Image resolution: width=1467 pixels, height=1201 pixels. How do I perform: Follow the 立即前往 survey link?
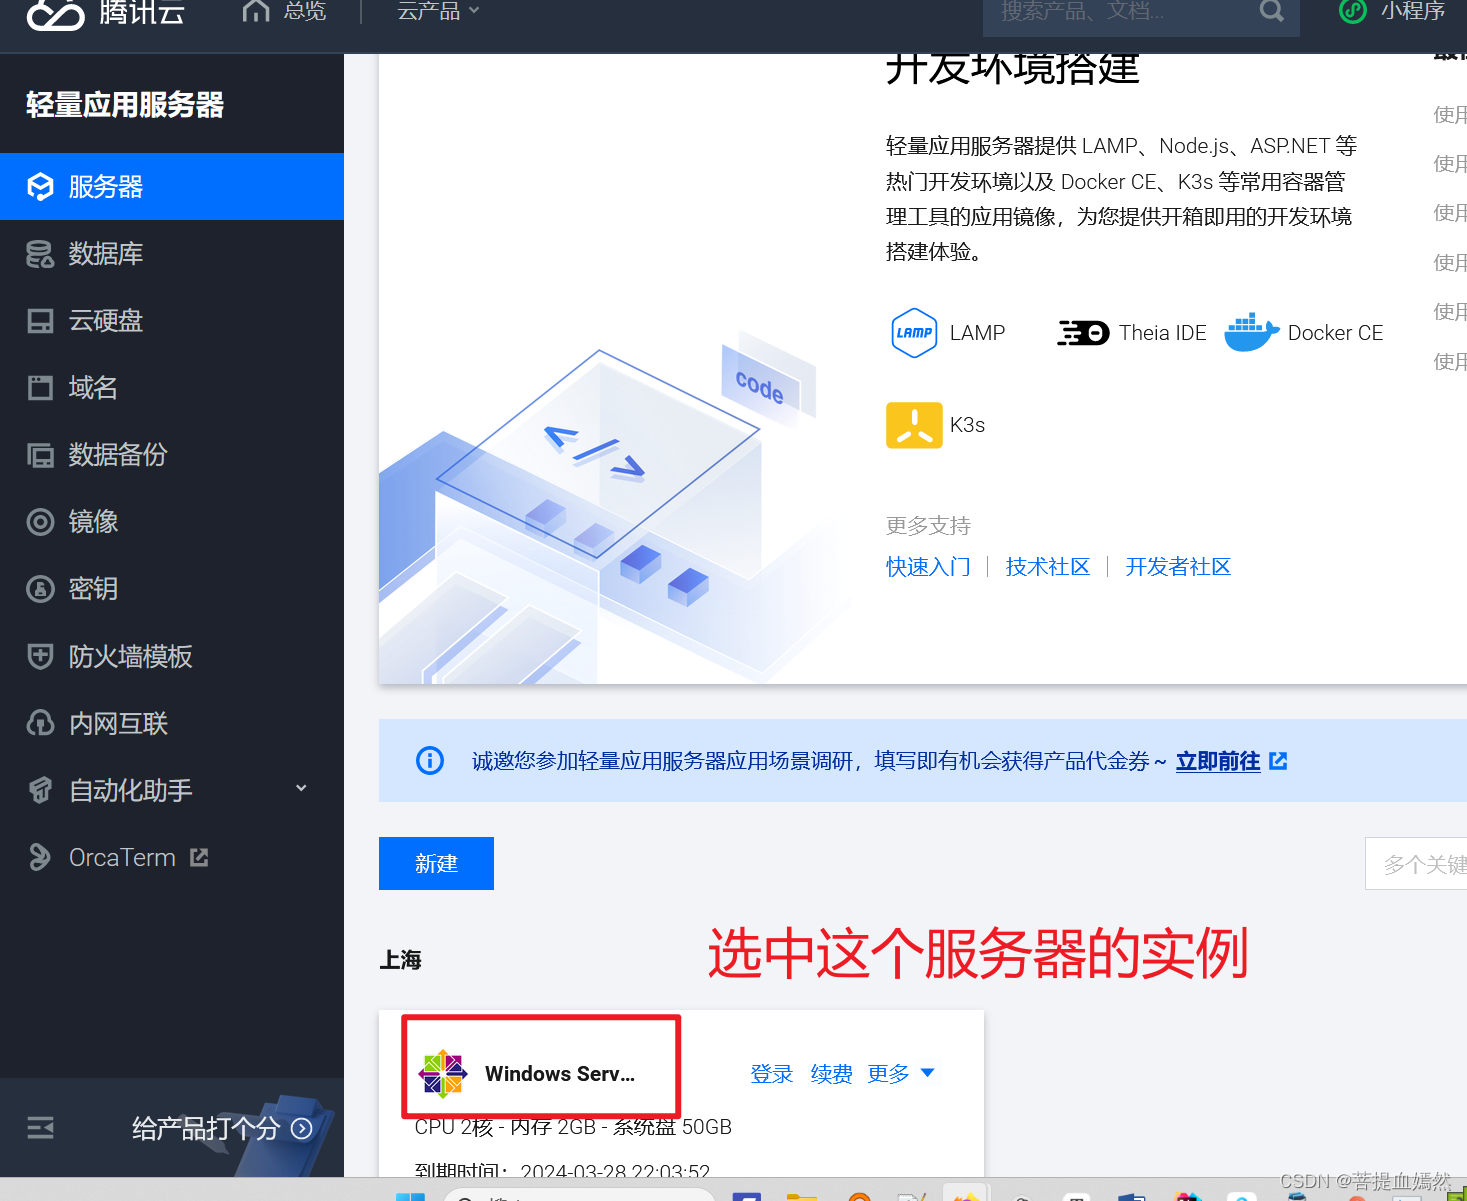[1218, 761]
